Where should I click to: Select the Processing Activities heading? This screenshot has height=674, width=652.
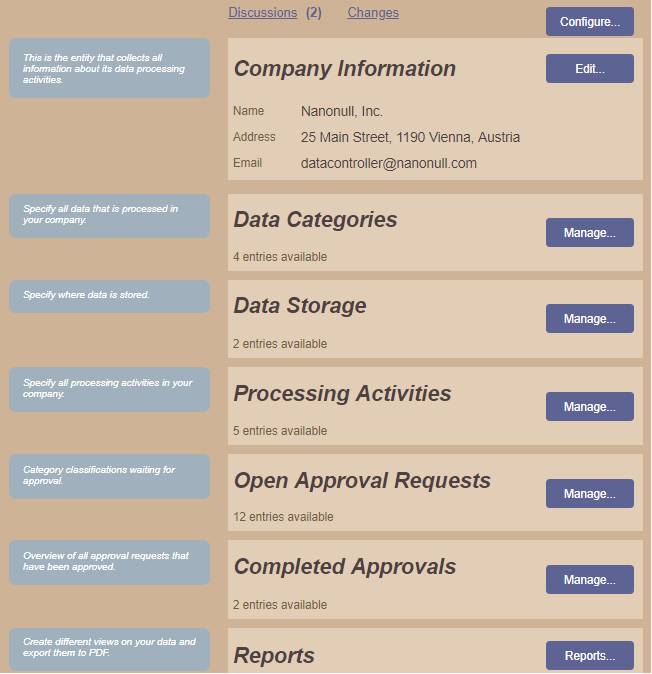pyautogui.click(x=342, y=394)
